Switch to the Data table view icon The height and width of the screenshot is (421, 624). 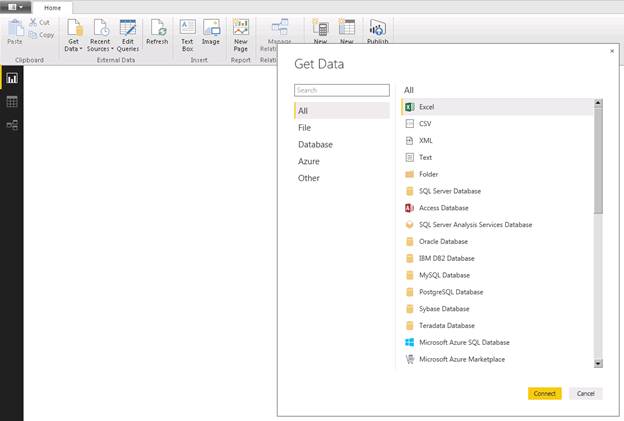pyautogui.click(x=12, y=102)
